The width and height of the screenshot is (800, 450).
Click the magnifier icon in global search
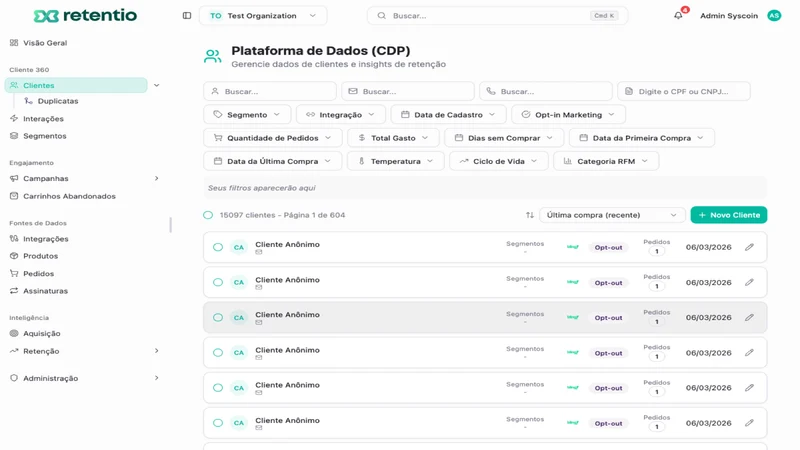(x=382, y=16)
